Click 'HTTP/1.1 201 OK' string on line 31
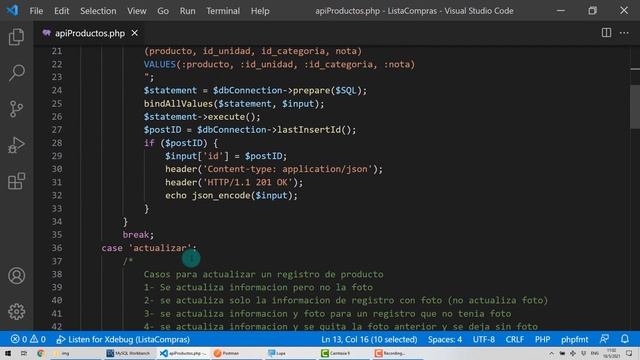Viewport: 640px width, 360px height. pos(247,182)
